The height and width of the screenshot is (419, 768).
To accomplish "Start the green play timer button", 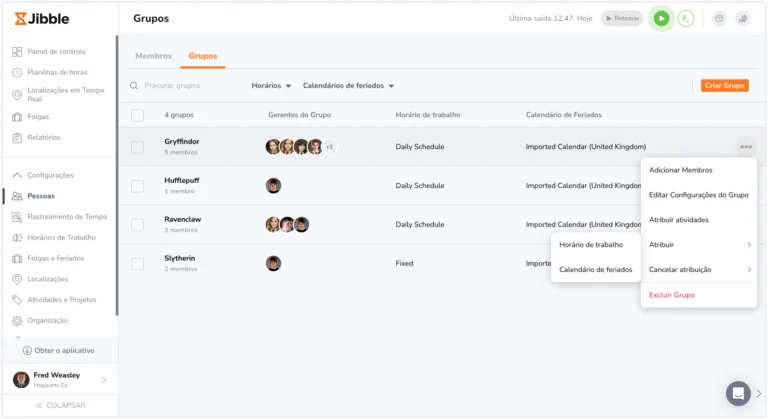I will [x=661, y=19].
